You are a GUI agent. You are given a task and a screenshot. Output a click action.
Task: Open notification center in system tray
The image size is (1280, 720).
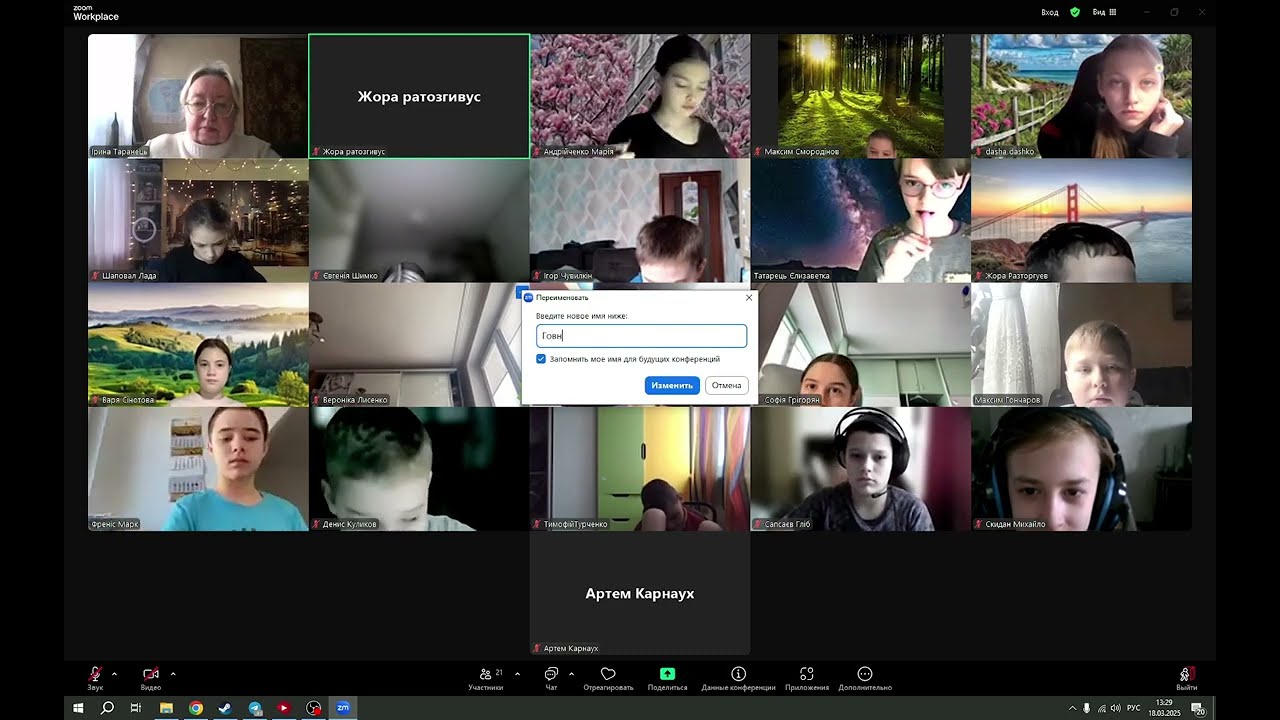coord(1198,709)
